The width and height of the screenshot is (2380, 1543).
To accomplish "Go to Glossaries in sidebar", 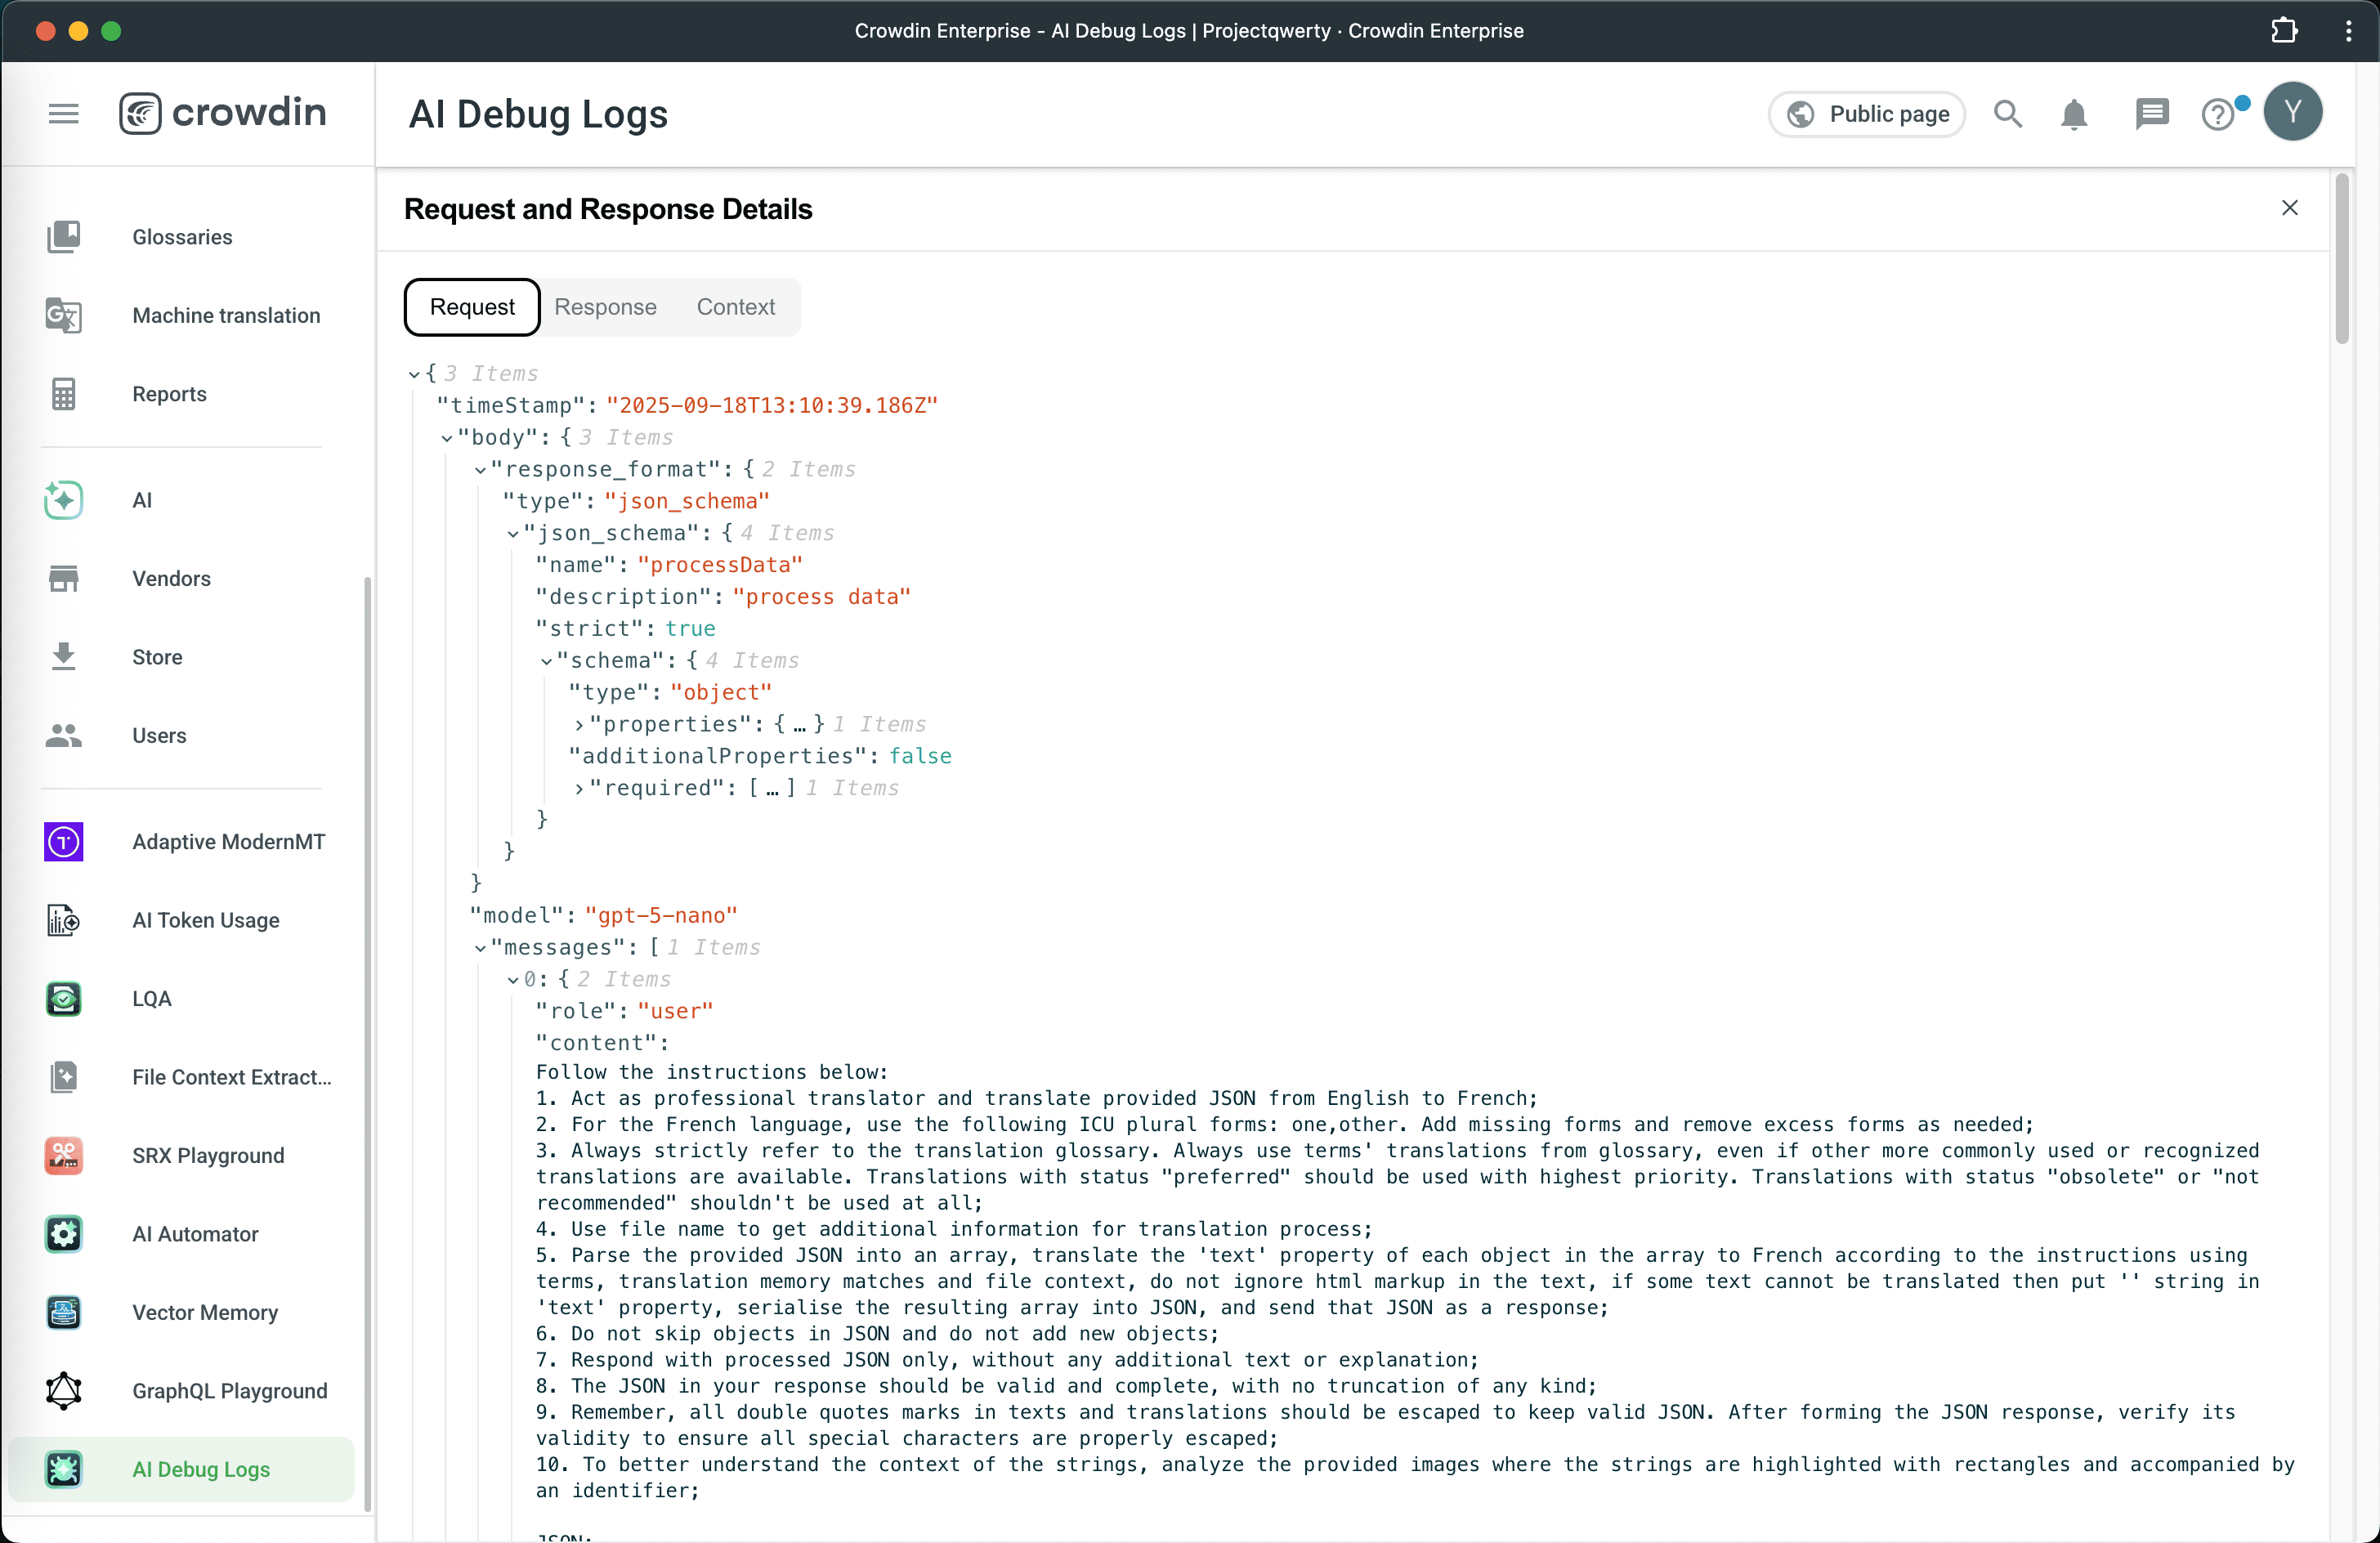I will tap(182, 237).
